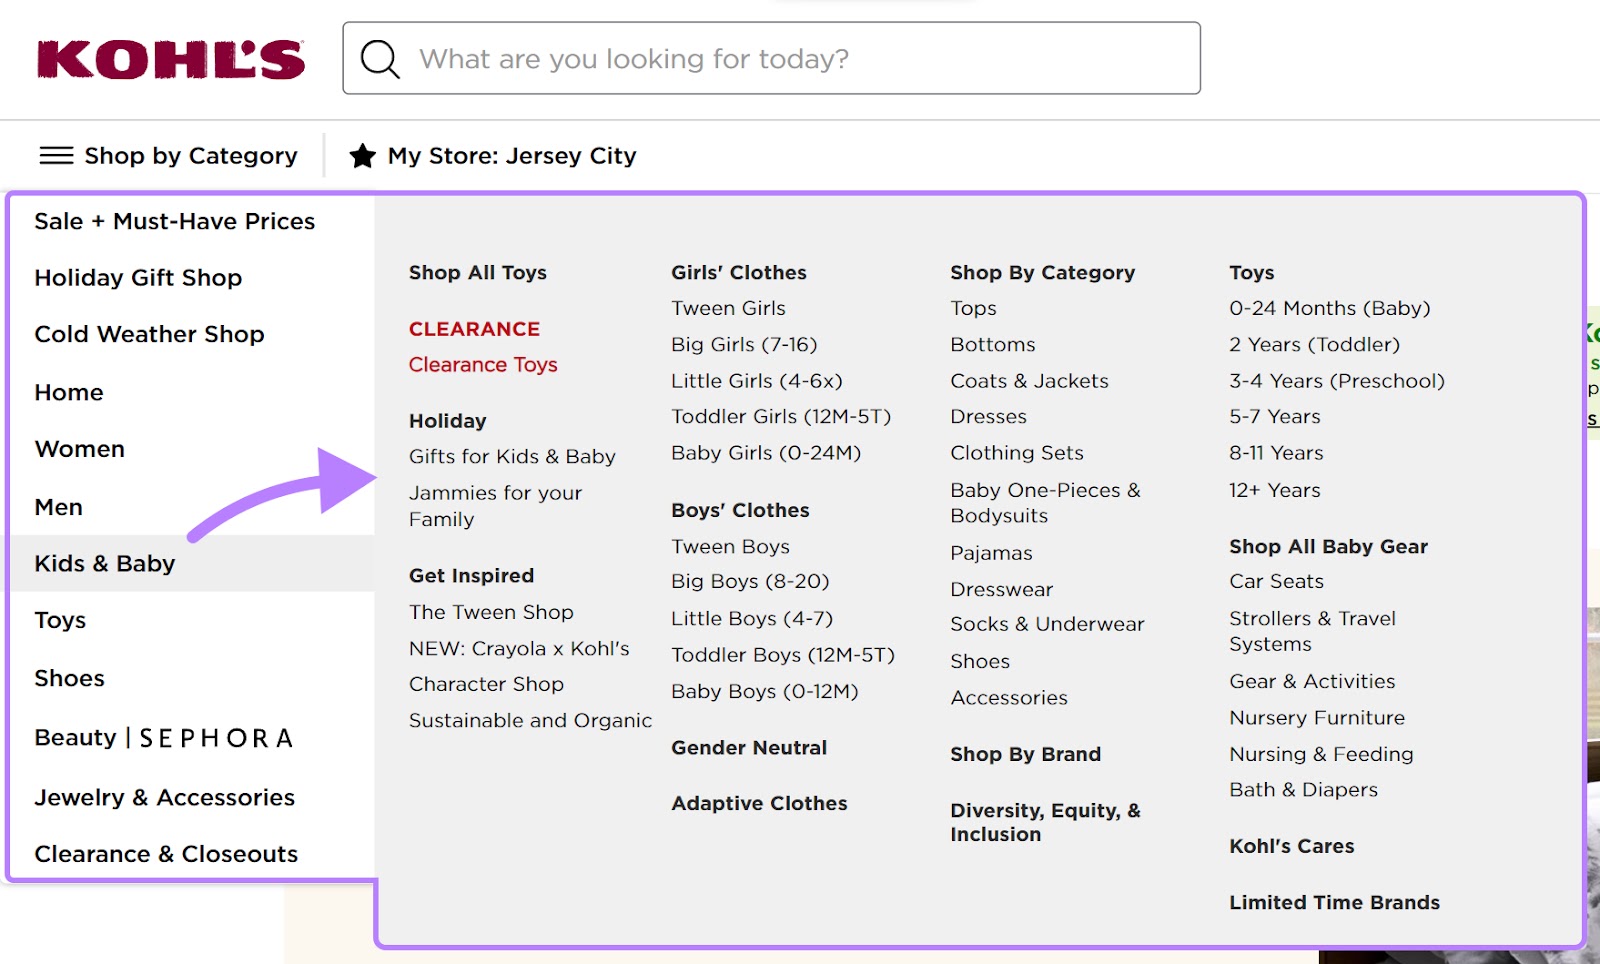Screen dimensions: 1600x964
Task: Open Gifts for Kids & Baby
Action: point(511,456)
